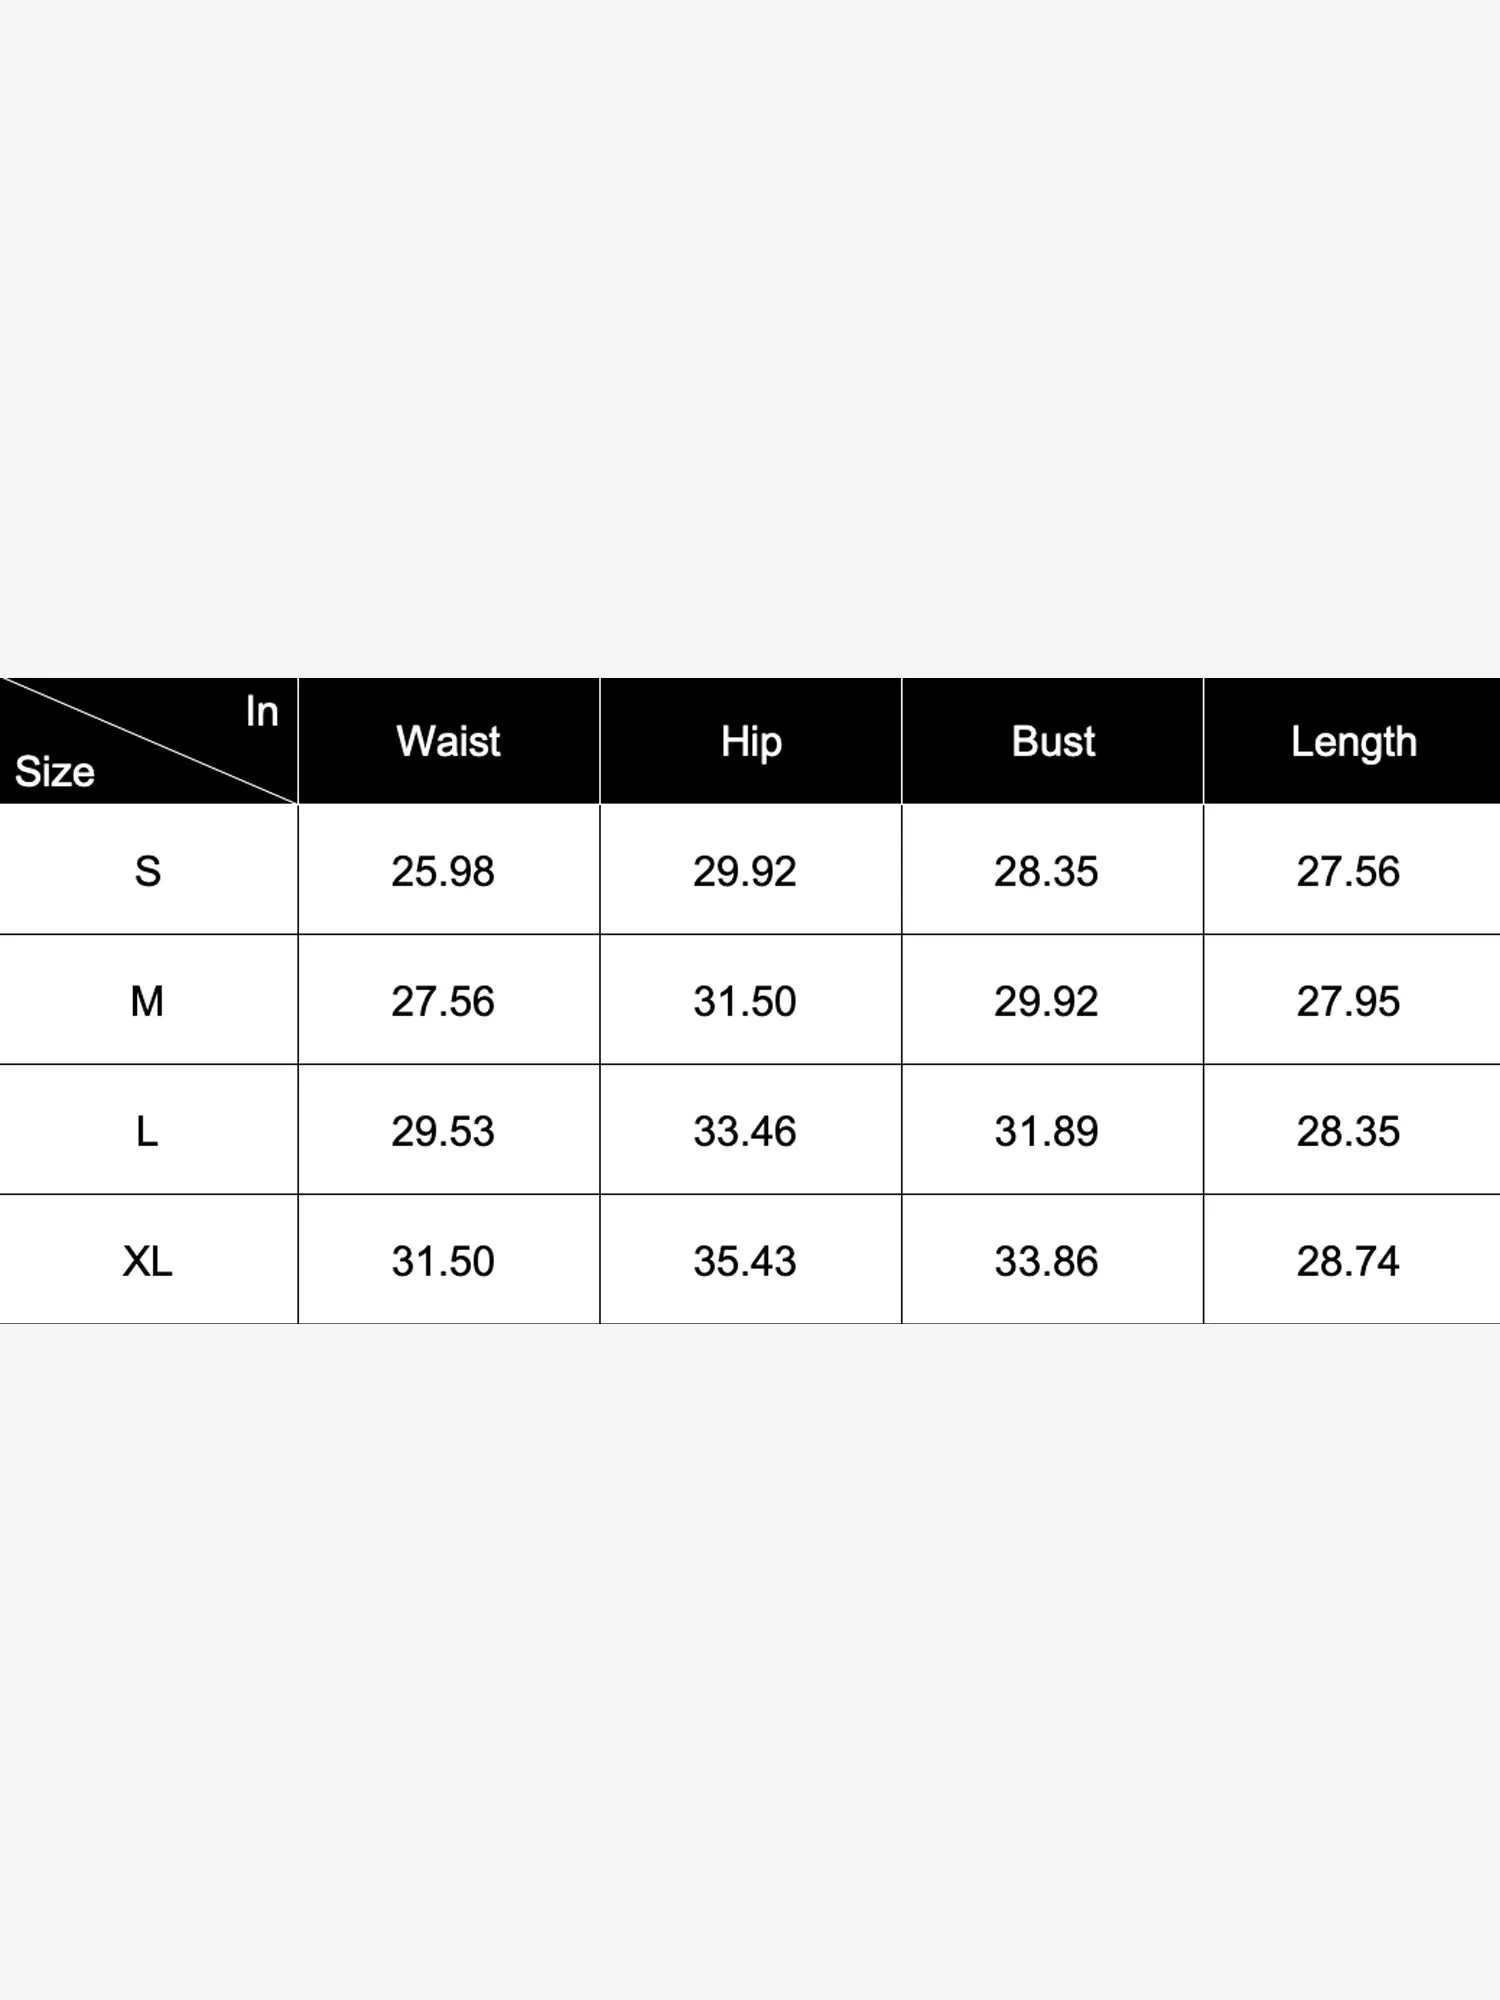Screen dimensions: 1500x2000
Task: Select the Bust column header
Action: pyautogui.click(x=1053, y=741)
